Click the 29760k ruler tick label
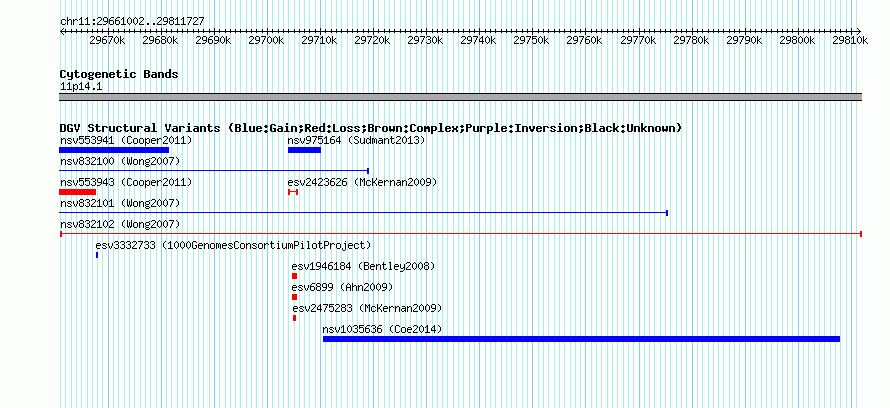 pyautogui.click(x=585, y=40)
